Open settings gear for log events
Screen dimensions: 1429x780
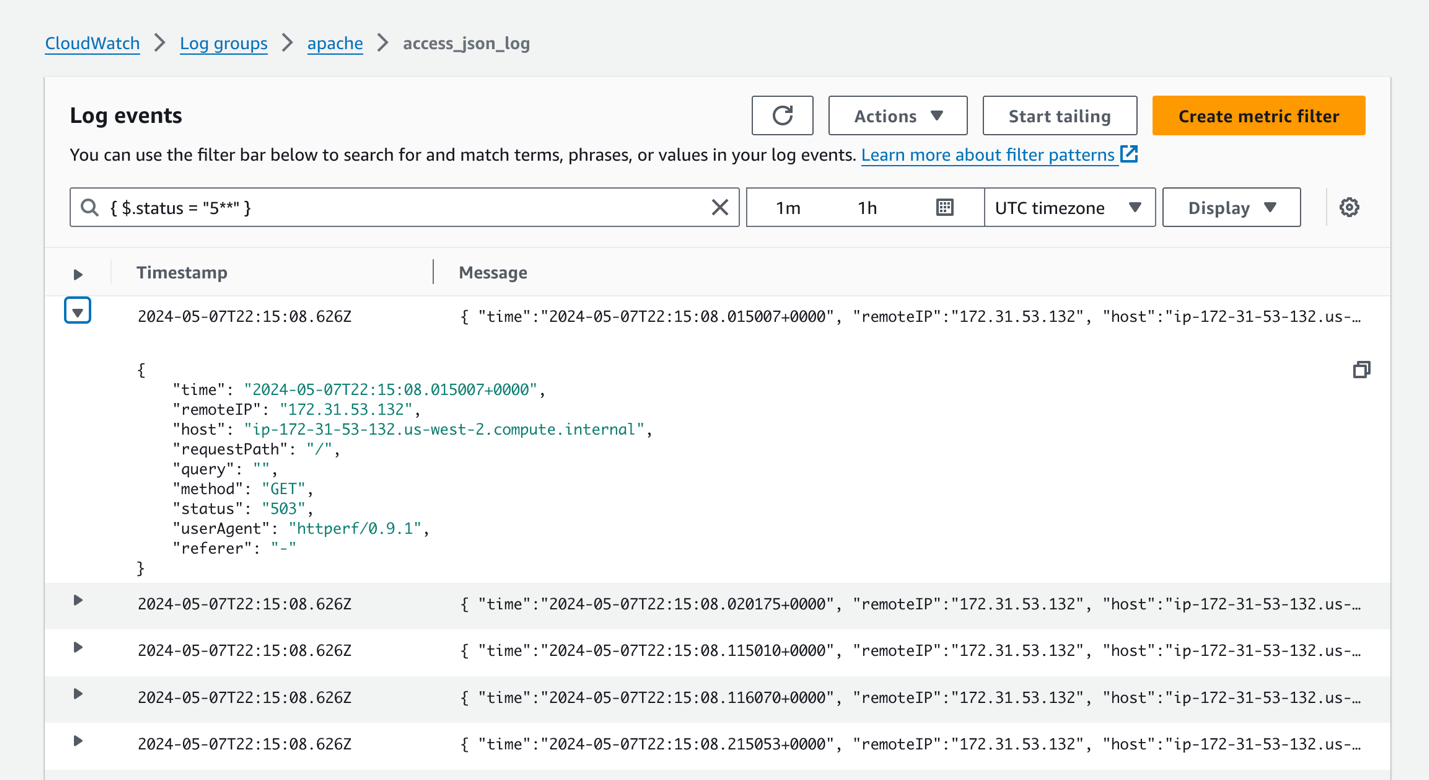click(x=1349, y=207)
